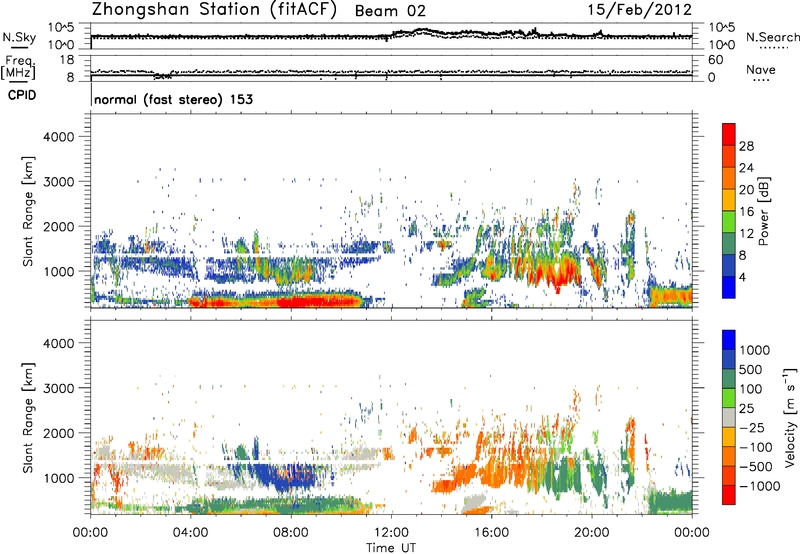Image resolution: width=800 pixels, height=554 pixels.
Task: Click the 60 tick of Nave axis
Action: 715,60
